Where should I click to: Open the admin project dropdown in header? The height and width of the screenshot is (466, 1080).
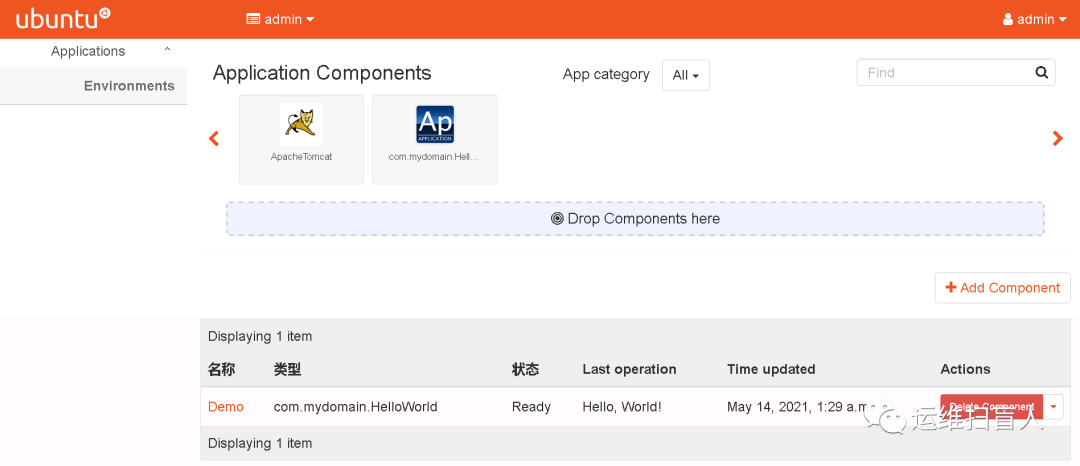pyautogui.click(x=281, y=19)
